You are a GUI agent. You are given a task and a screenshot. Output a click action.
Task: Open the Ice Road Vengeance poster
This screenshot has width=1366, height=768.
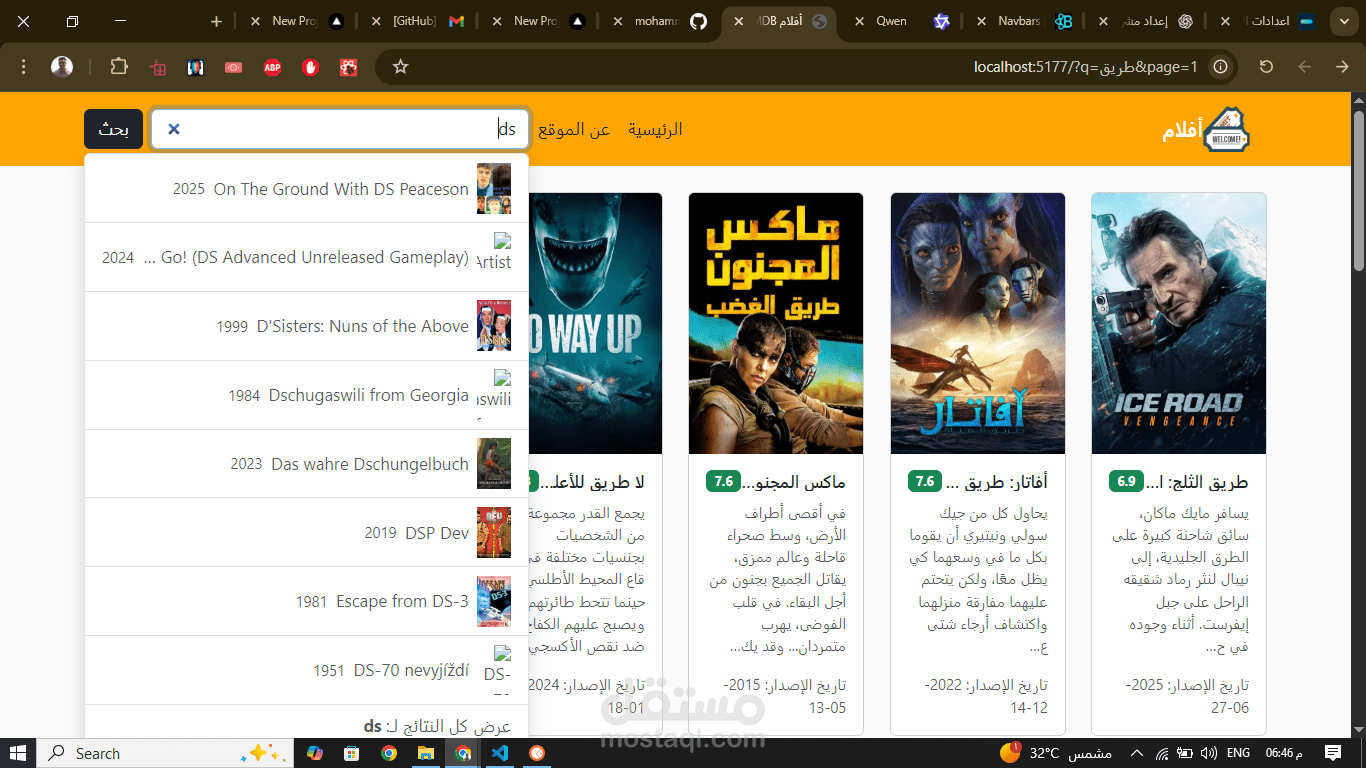coord(1179,323)
